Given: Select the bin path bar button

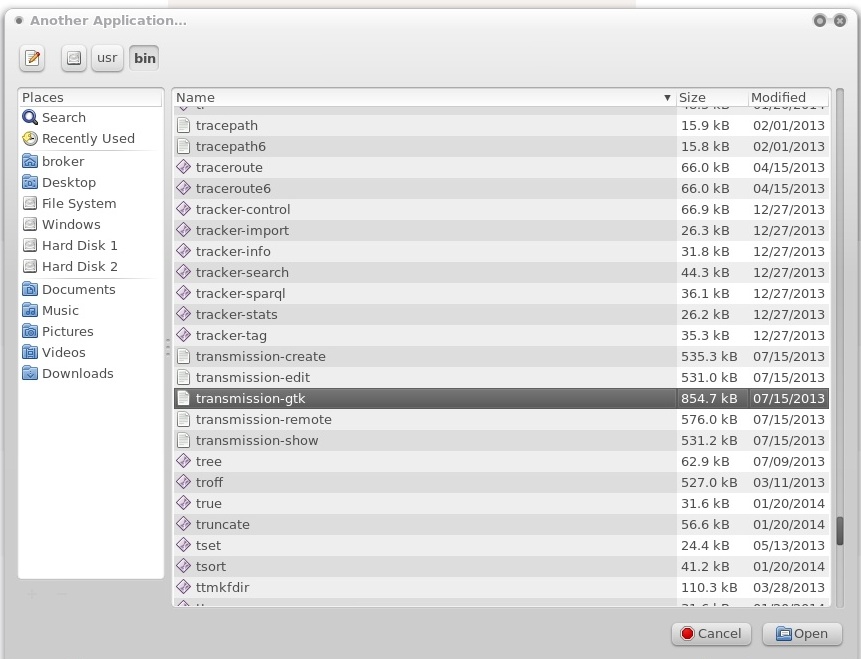Looking at the screenshot, I should click(x=145, y=58).
